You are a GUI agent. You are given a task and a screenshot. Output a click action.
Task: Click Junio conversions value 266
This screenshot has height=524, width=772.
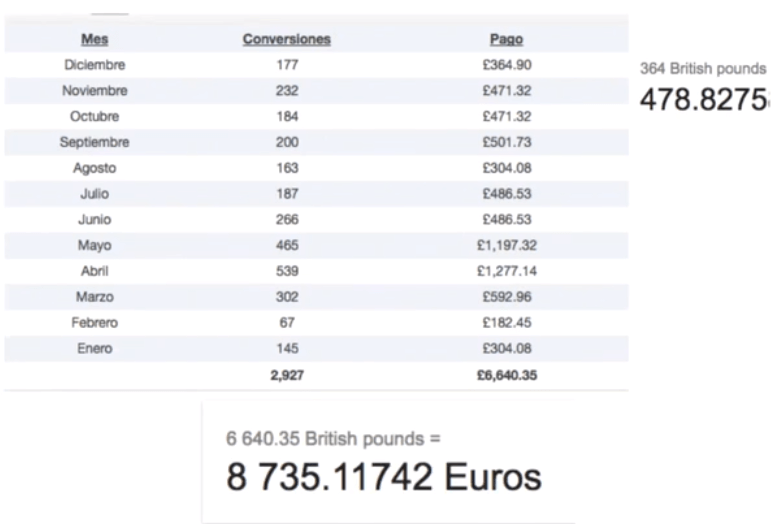coord(287,220)
